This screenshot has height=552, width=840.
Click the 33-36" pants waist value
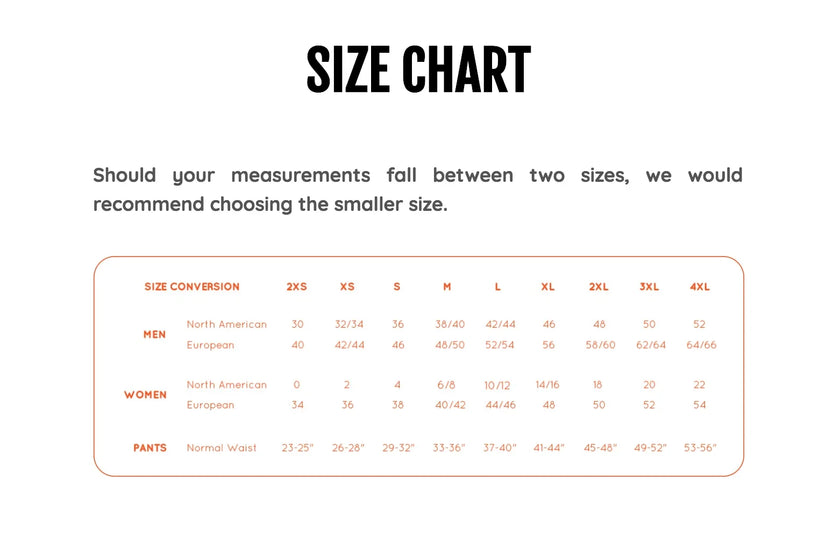click(x=449, y=447)
